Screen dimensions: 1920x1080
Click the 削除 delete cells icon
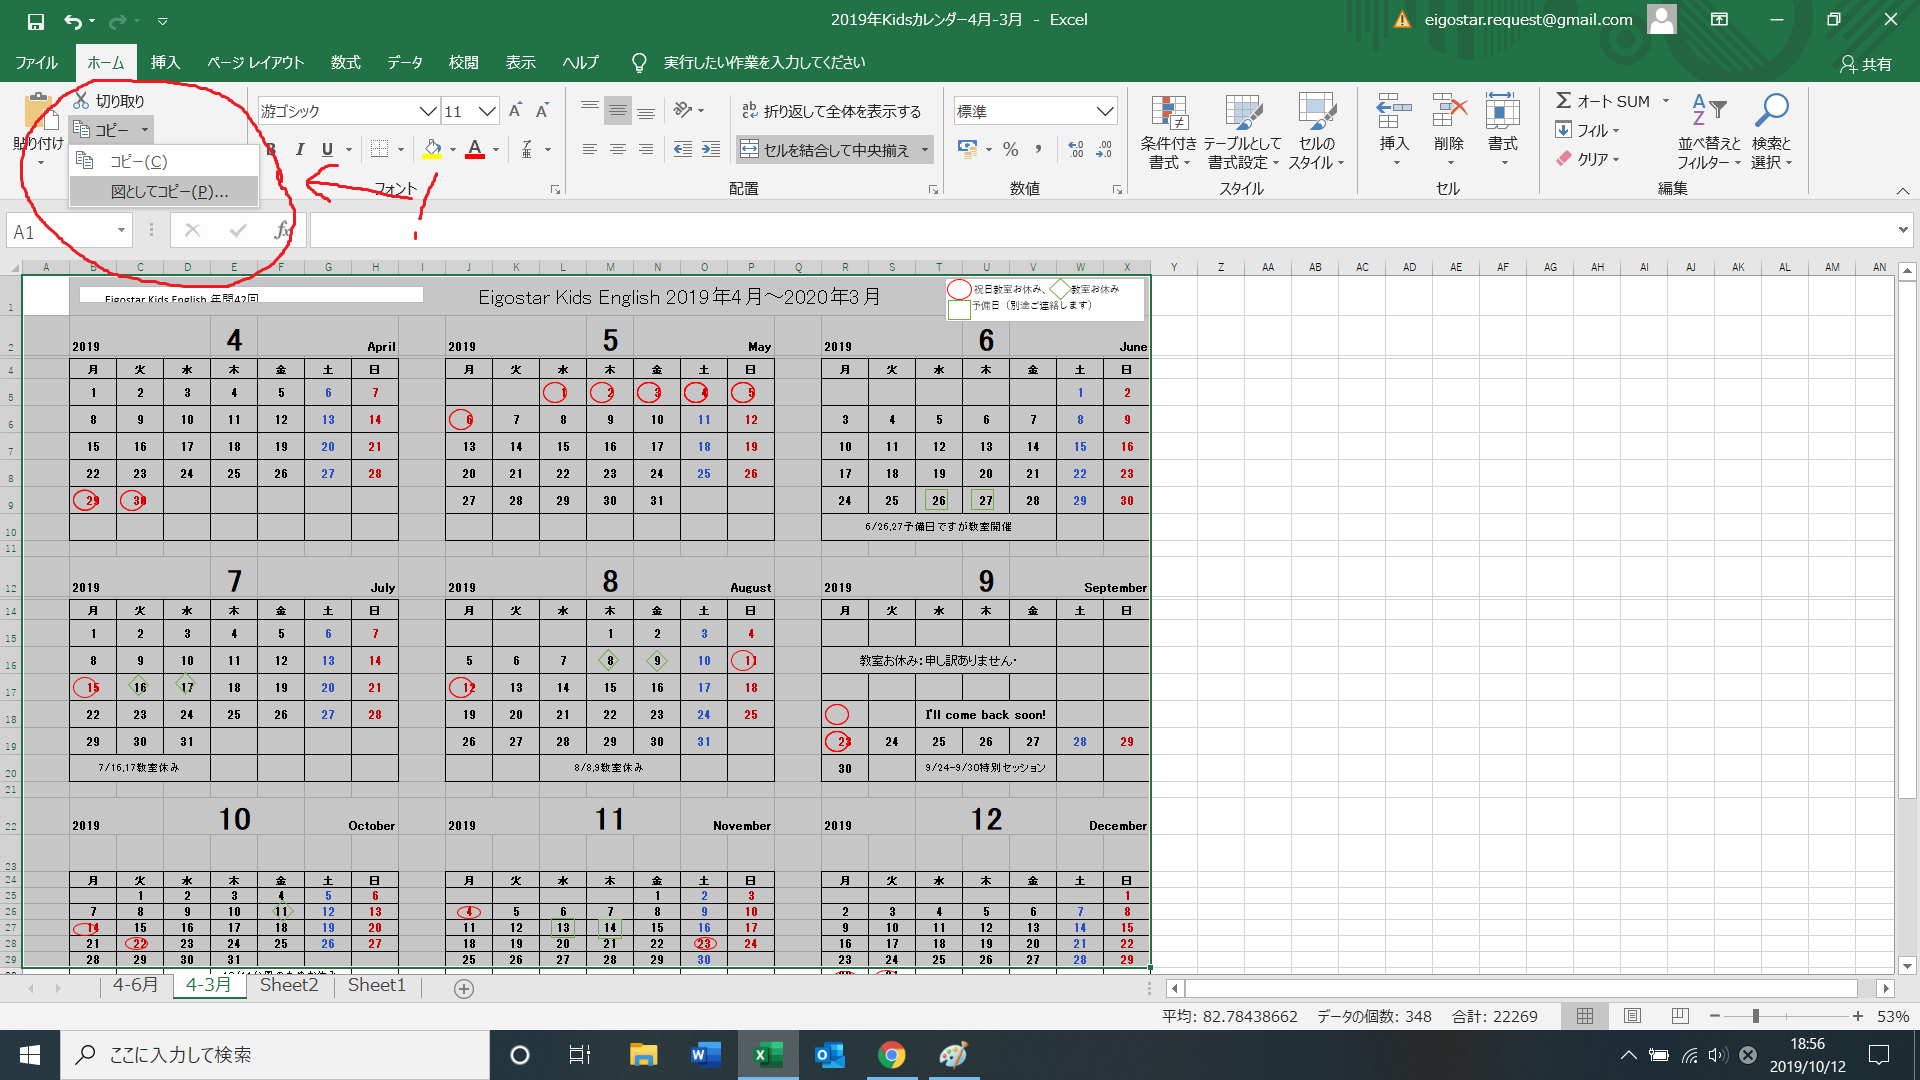1449,112
